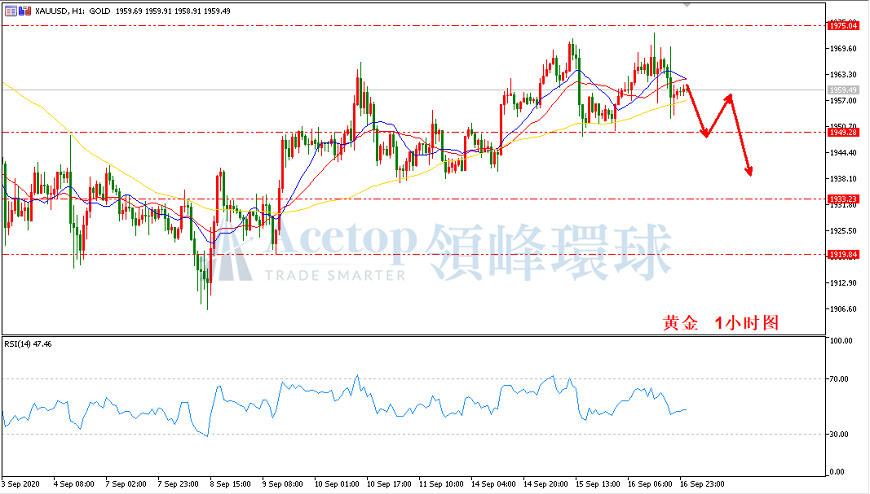This screenshot has width=870, height=494.
Task: Click the 1925.50 price axis value
Action: 843,231
